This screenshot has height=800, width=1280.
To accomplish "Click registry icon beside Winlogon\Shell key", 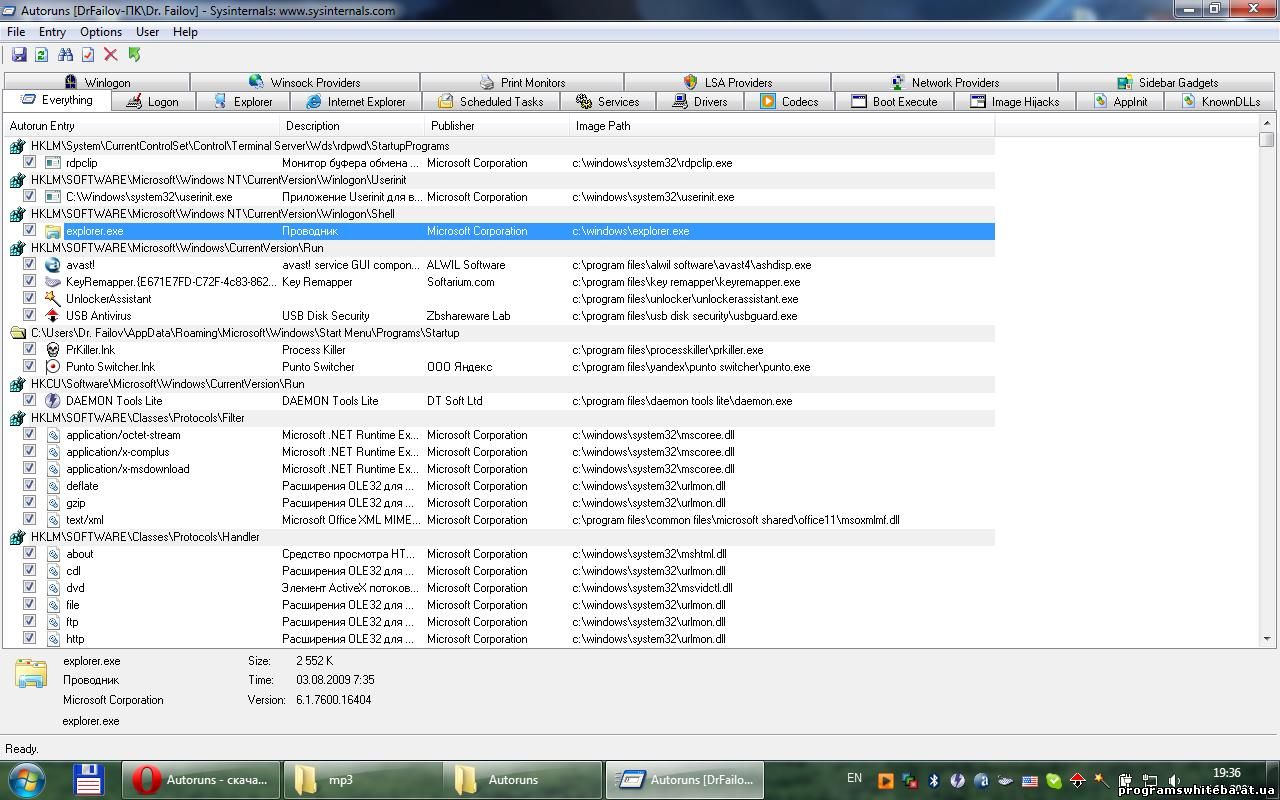I will click(x=18, y=214).
